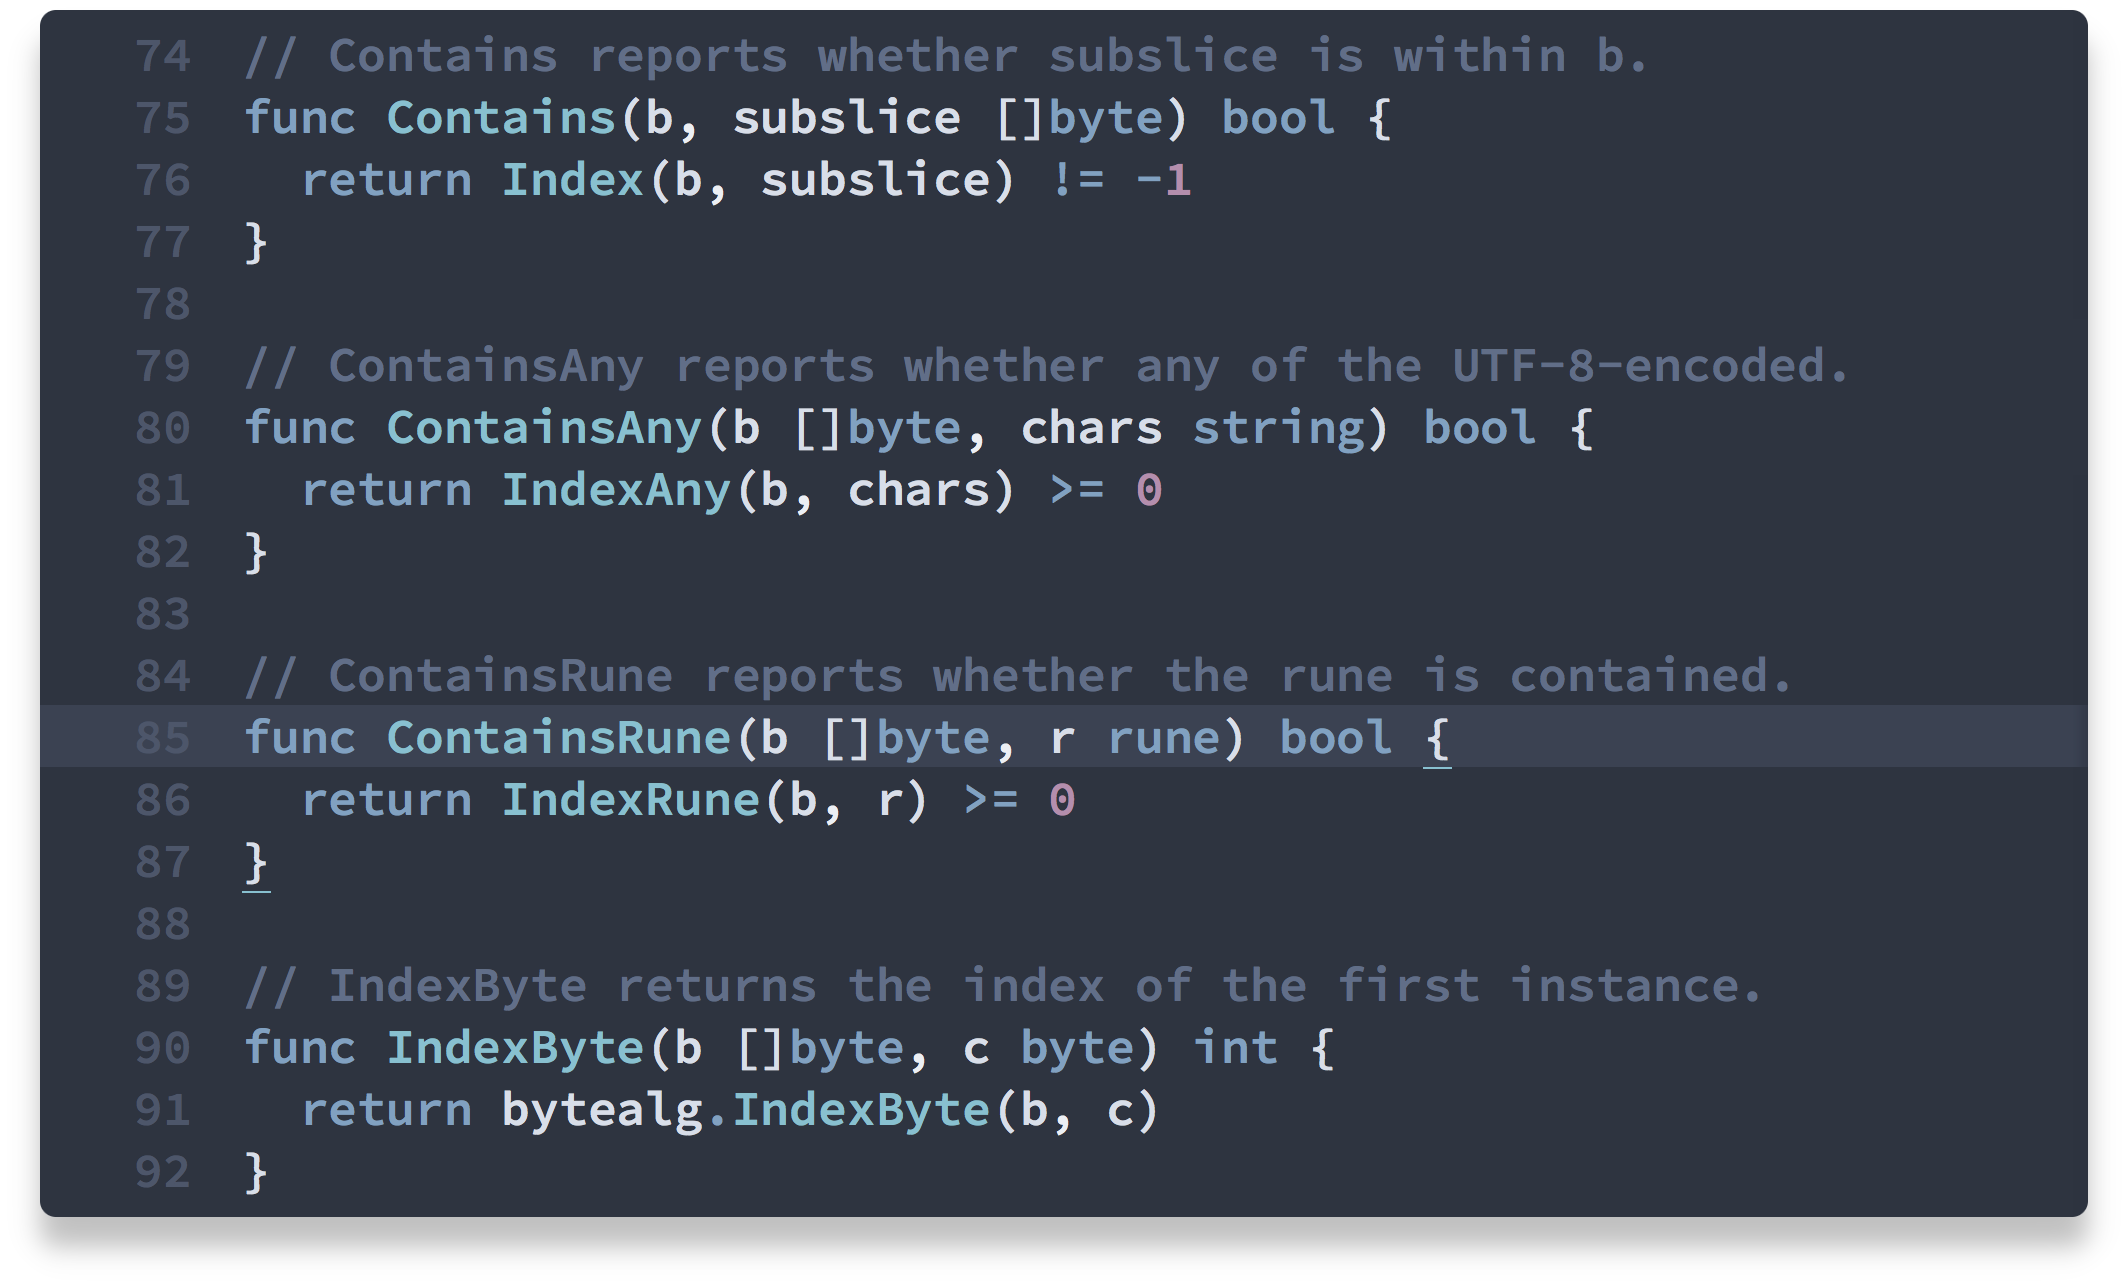Click the Contains function name on line 75

pyautogui.click(x=501, y=118)
